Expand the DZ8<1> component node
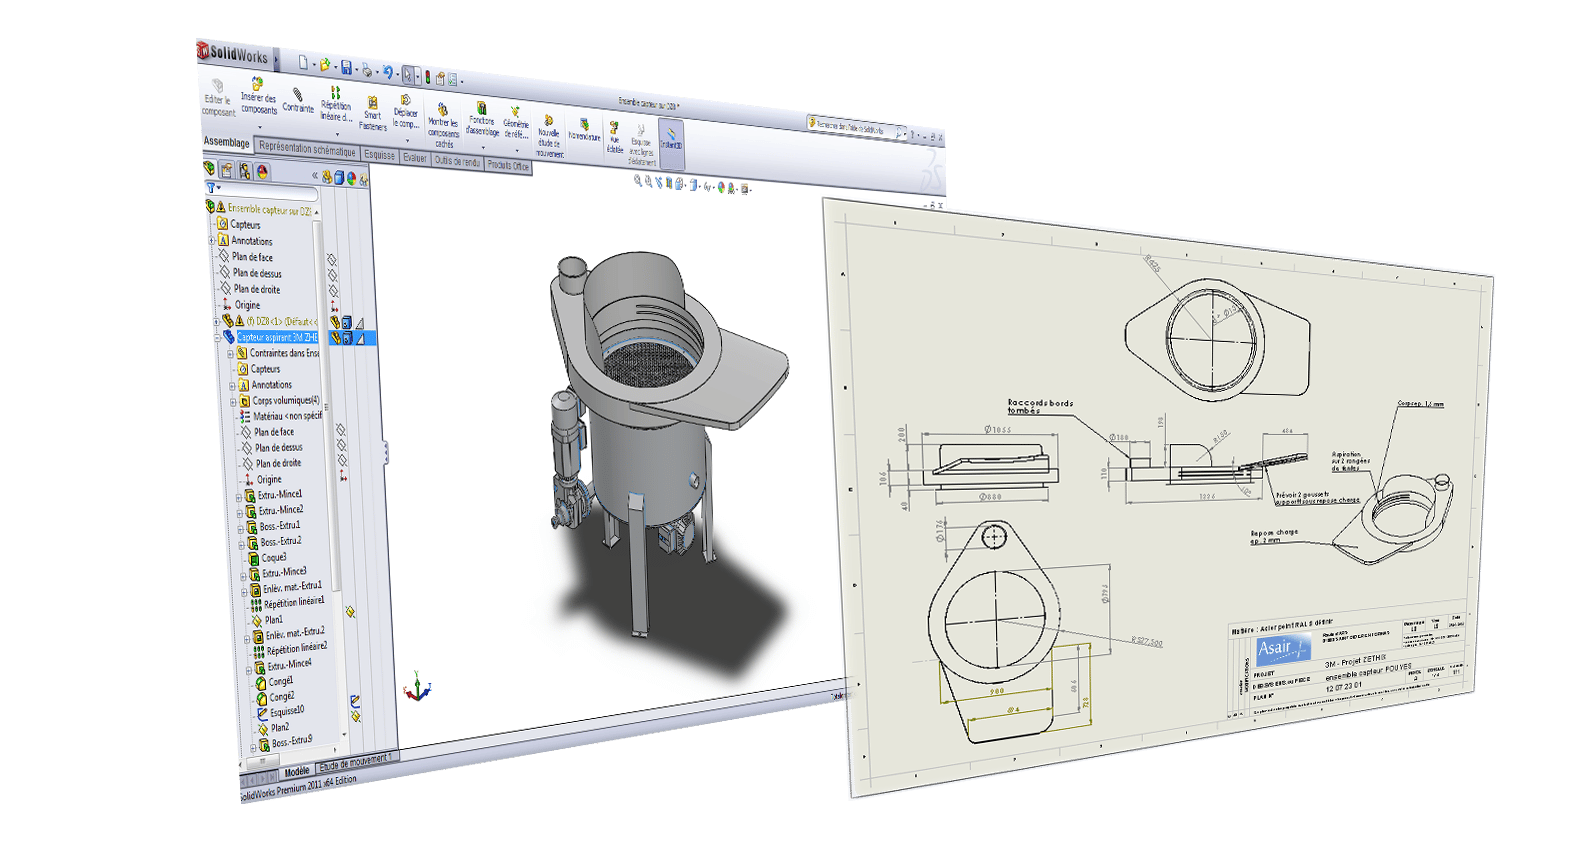The height and width of the screenshot is (859, 1595). pyautogui.click(x=216, y=322)
